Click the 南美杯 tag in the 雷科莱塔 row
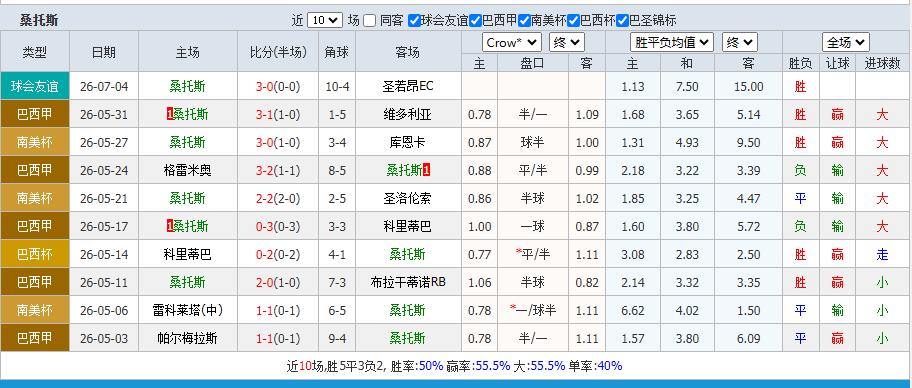 [x=35, y=310]
